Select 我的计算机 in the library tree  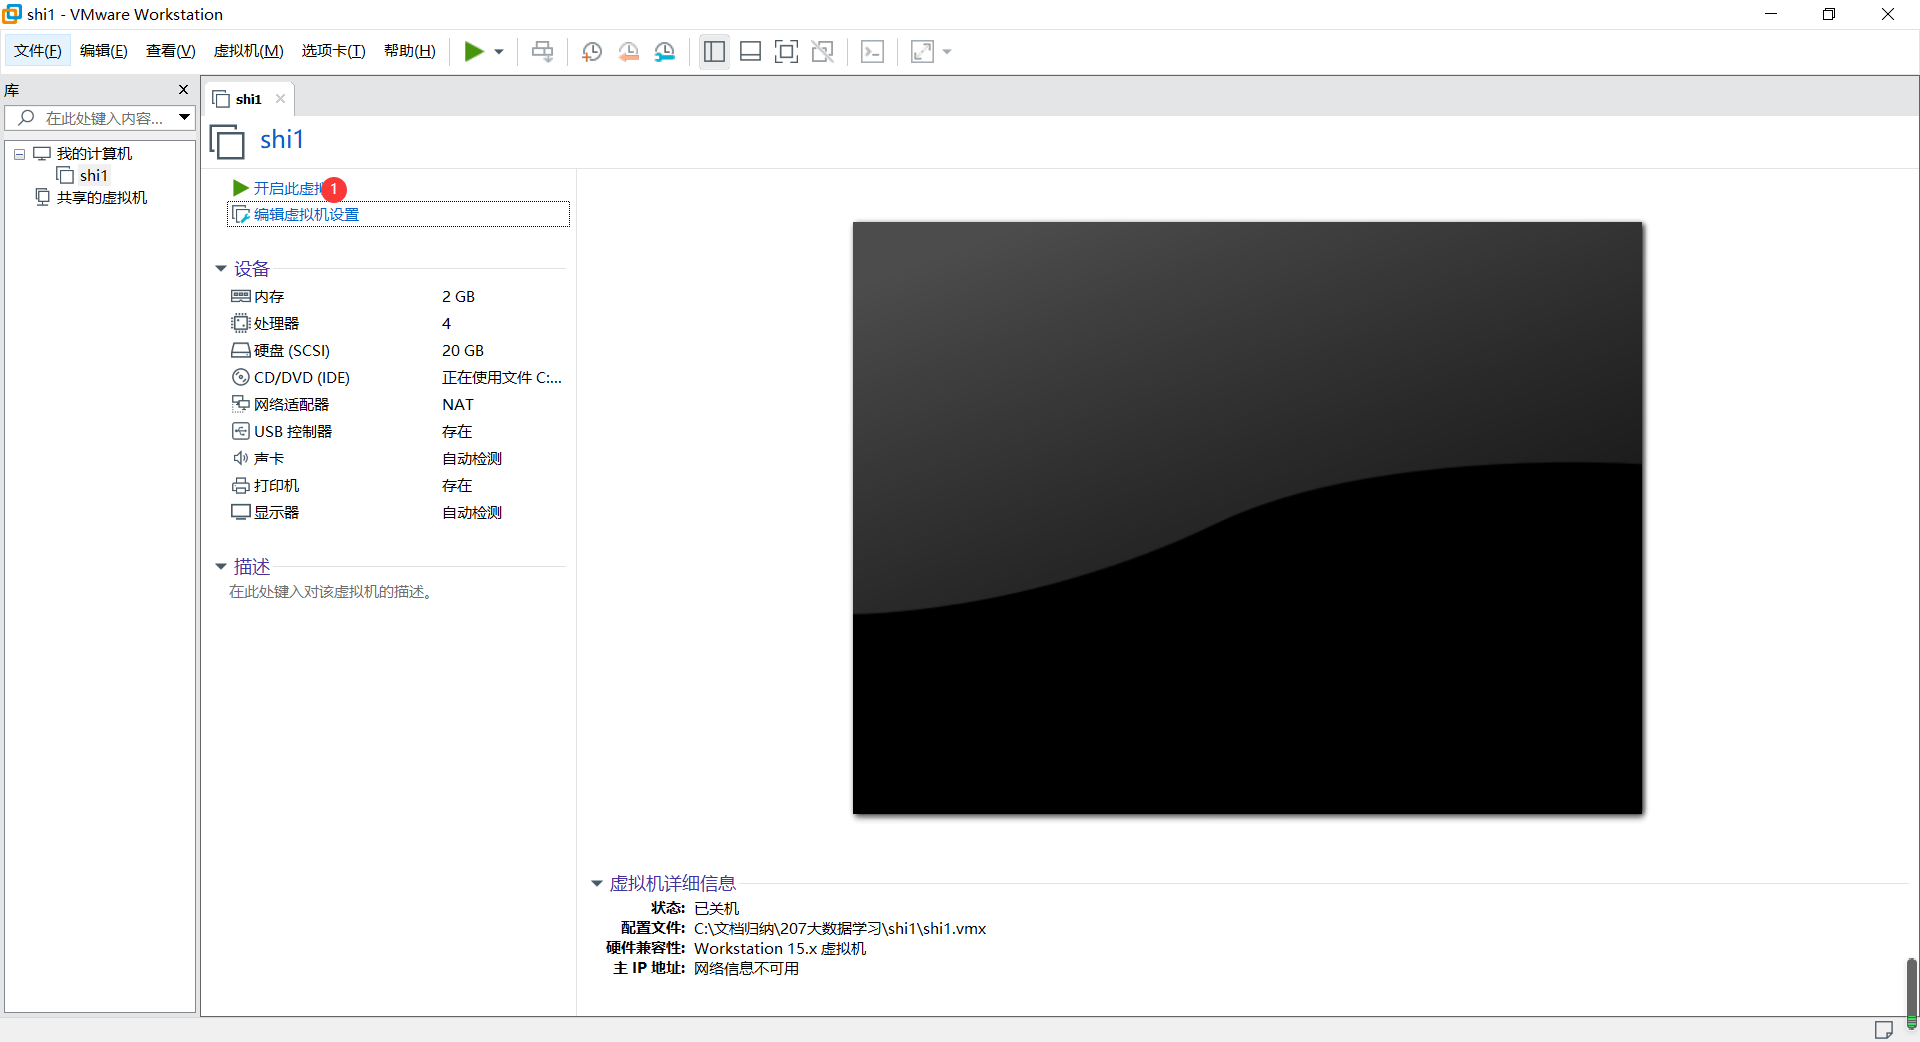(x=94, y=154)
